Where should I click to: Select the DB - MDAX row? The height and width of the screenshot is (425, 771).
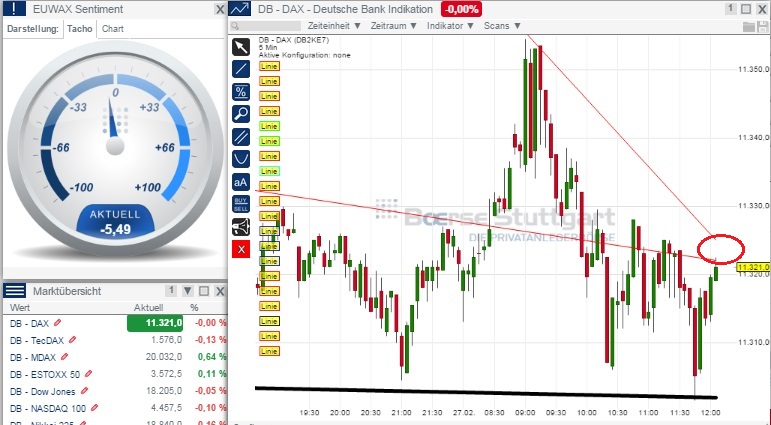(x=116, y=357)
